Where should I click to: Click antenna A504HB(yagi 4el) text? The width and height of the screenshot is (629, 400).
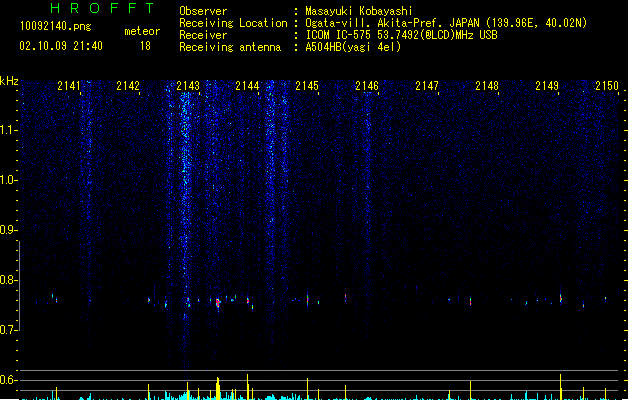pos(353,47)
